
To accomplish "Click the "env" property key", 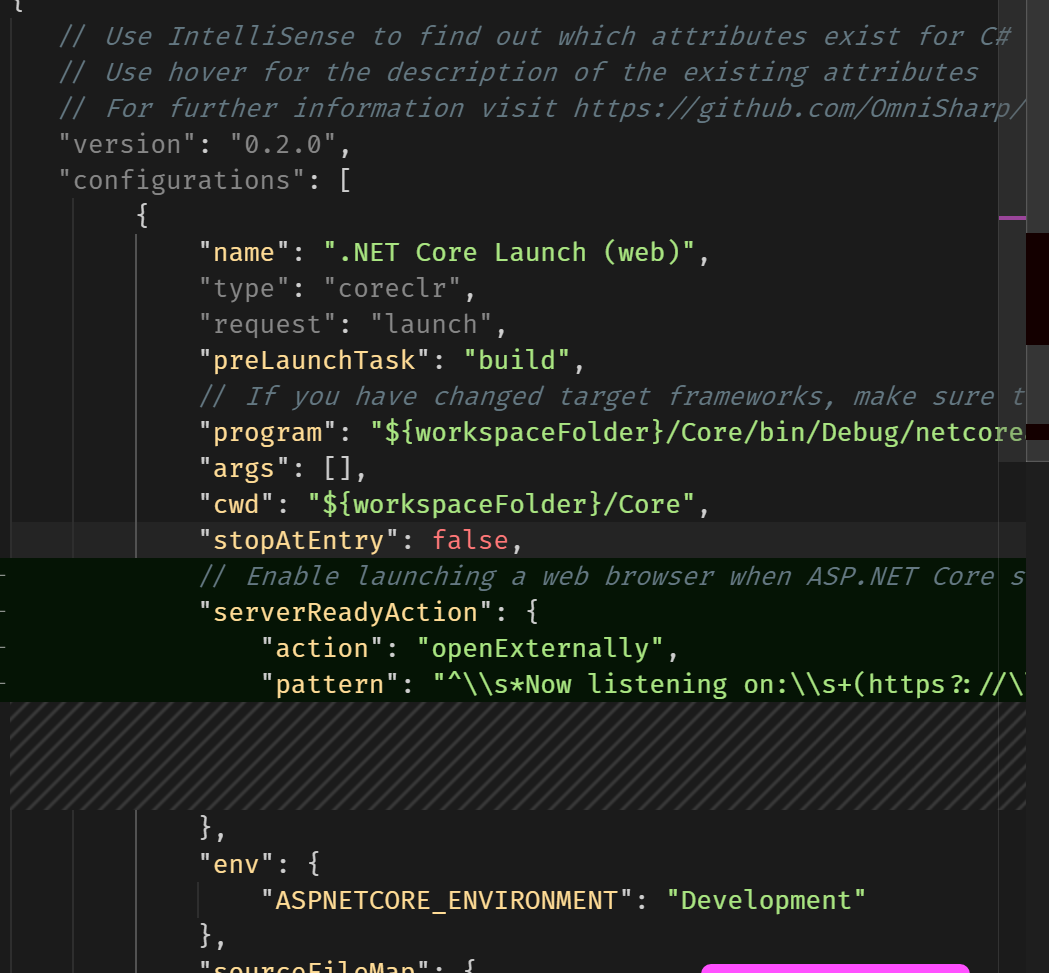I will (237, 865).
